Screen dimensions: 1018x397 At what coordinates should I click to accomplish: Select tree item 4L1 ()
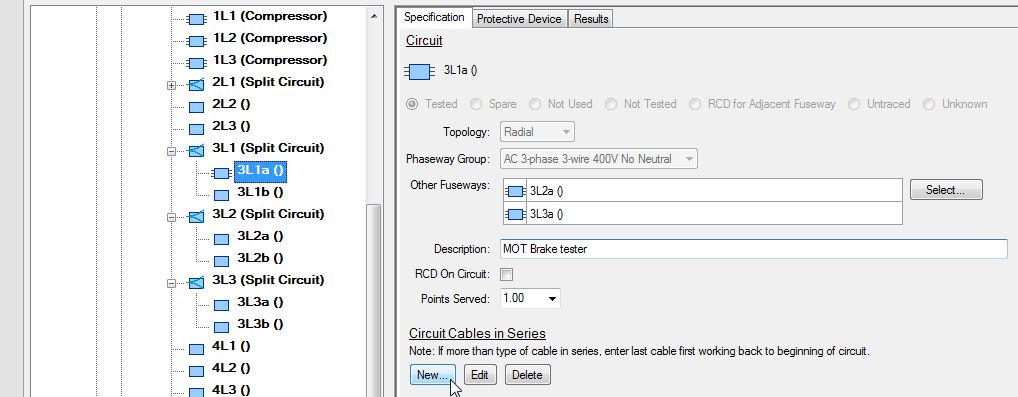tap(231, 346)
